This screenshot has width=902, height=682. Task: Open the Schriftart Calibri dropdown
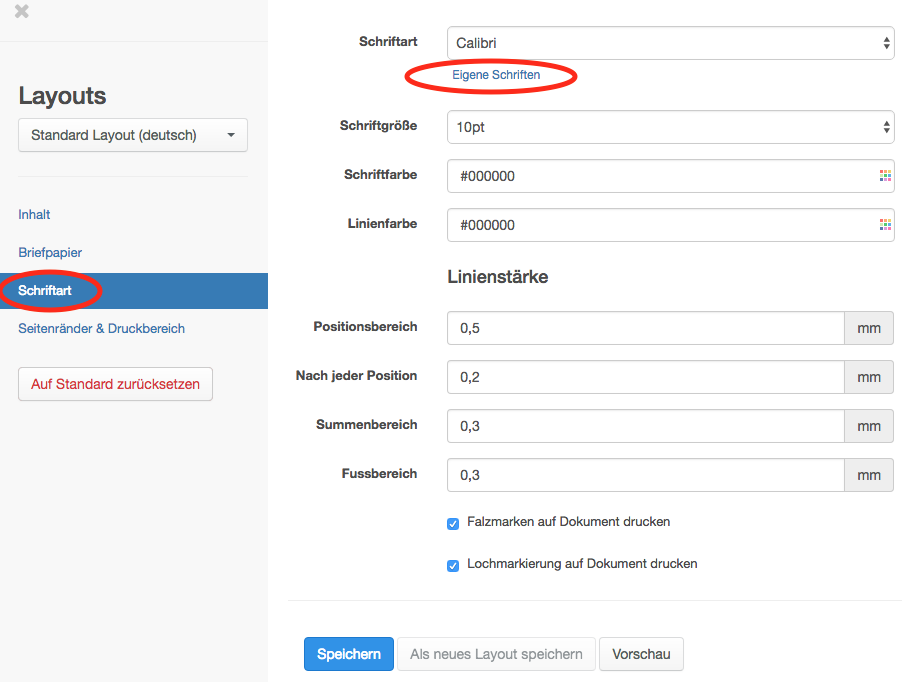(670, 43)
